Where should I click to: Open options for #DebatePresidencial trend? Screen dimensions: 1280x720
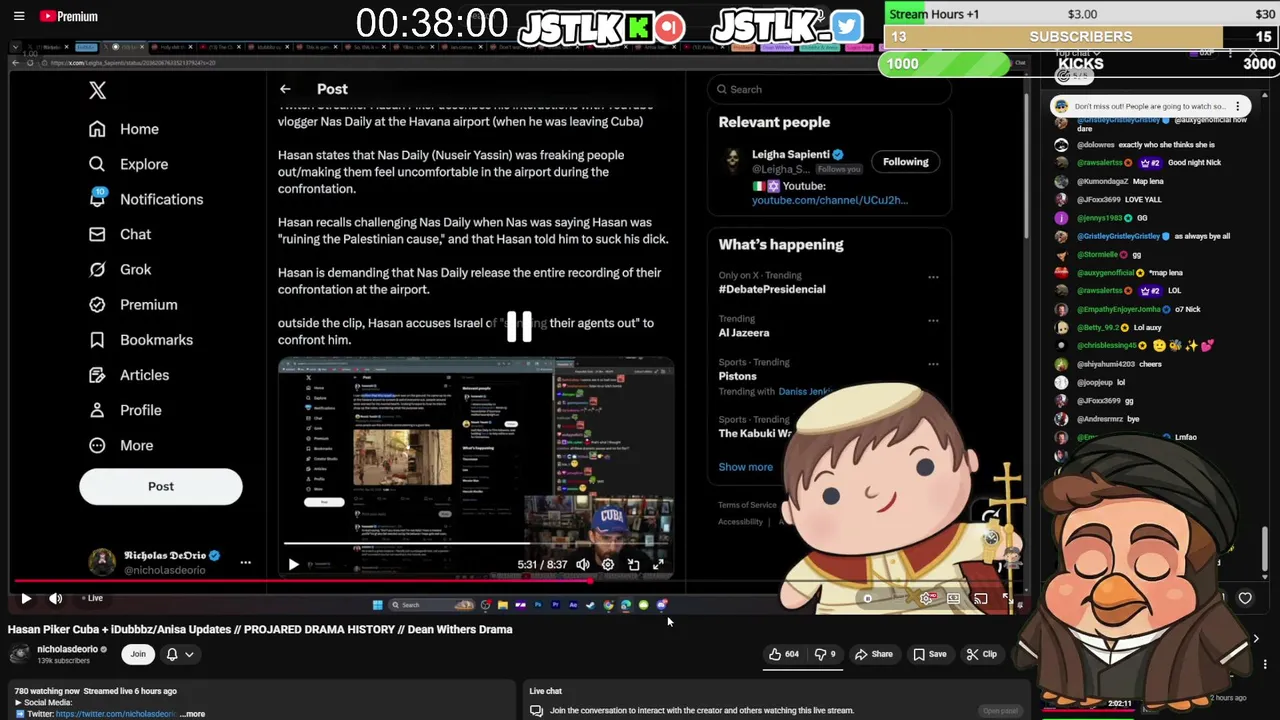coord(933,277)
